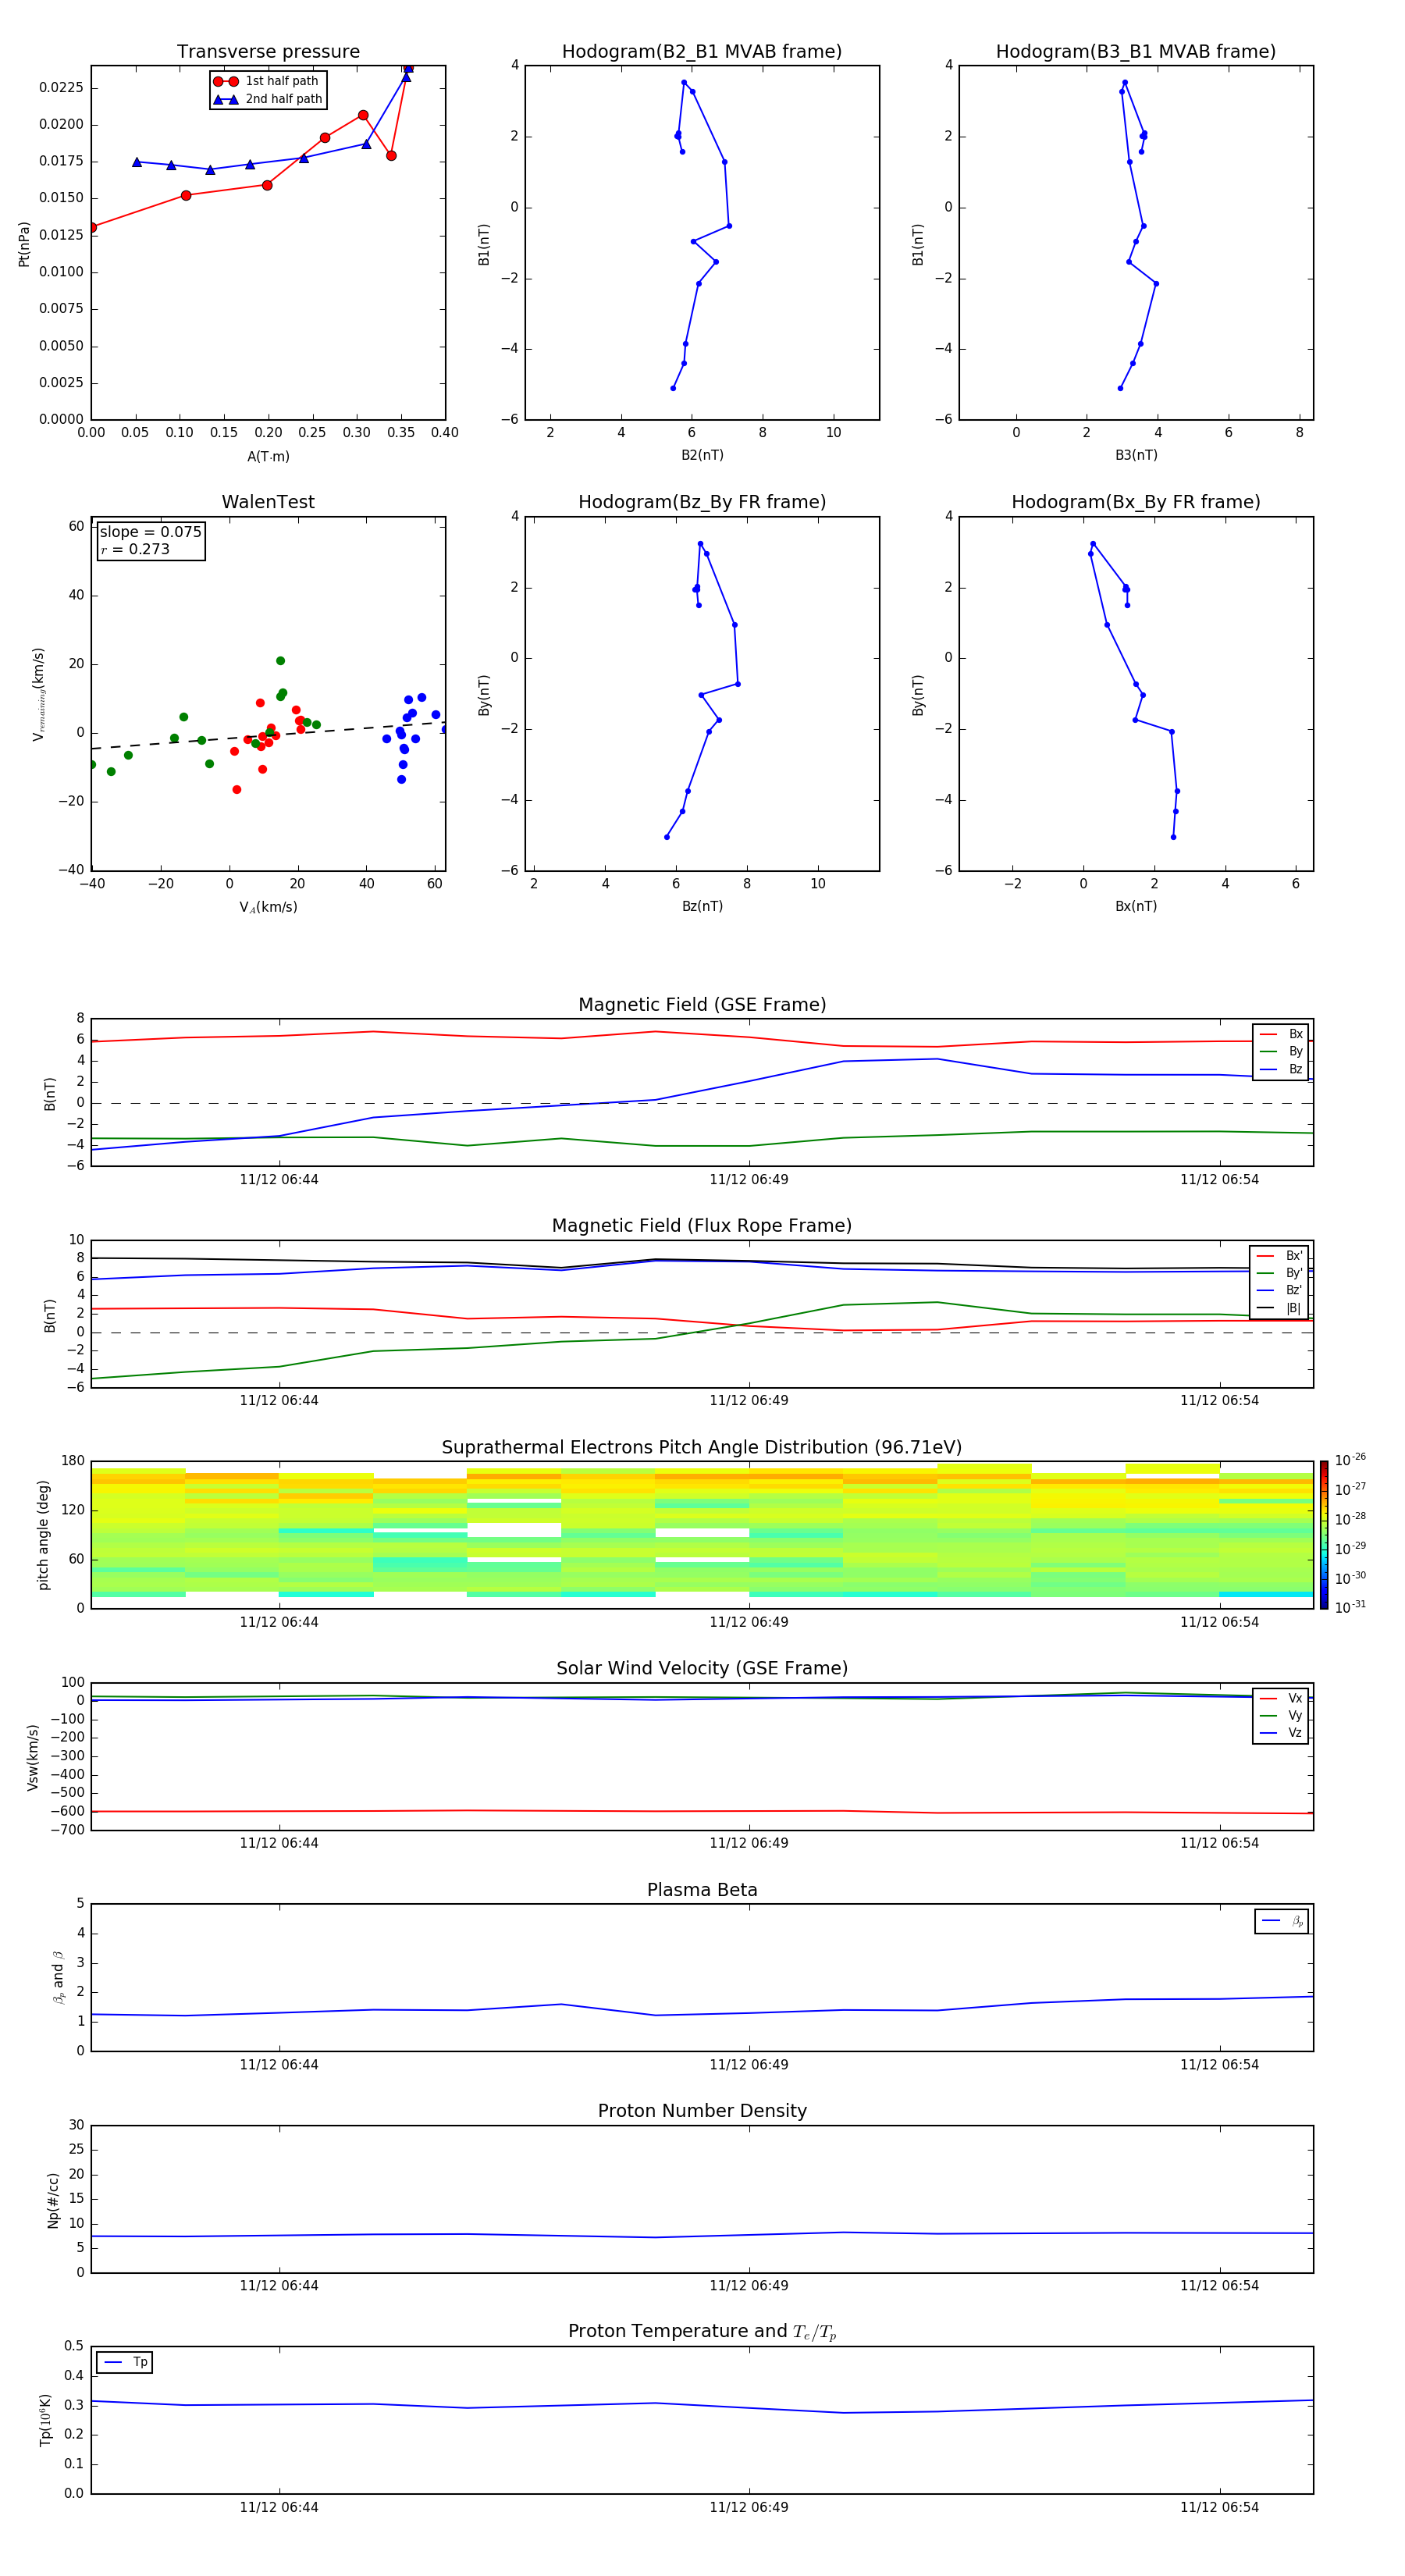This screenshot has width=1405, height=2576.
Task: Select the βp legend entry in Plasma Beta
Action: pos(1282,1921)
